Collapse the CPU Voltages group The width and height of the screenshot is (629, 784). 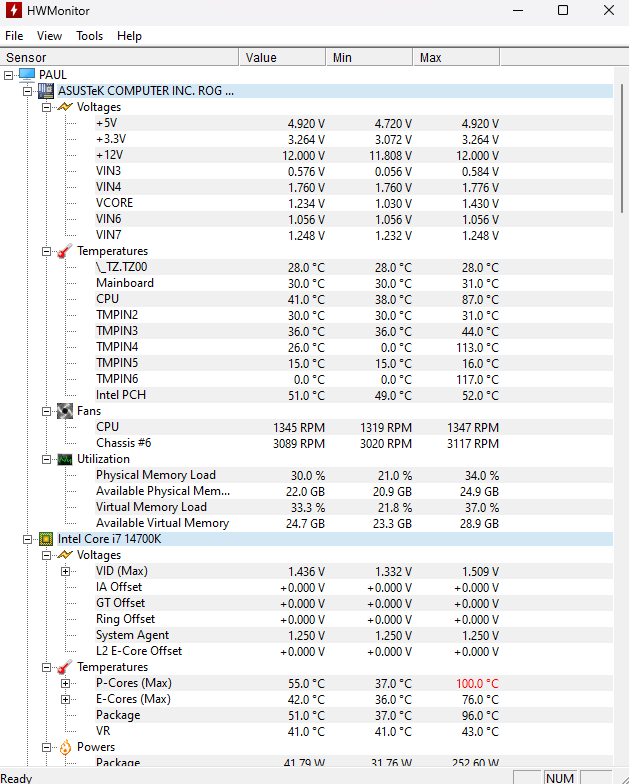(x=46, y=555)
